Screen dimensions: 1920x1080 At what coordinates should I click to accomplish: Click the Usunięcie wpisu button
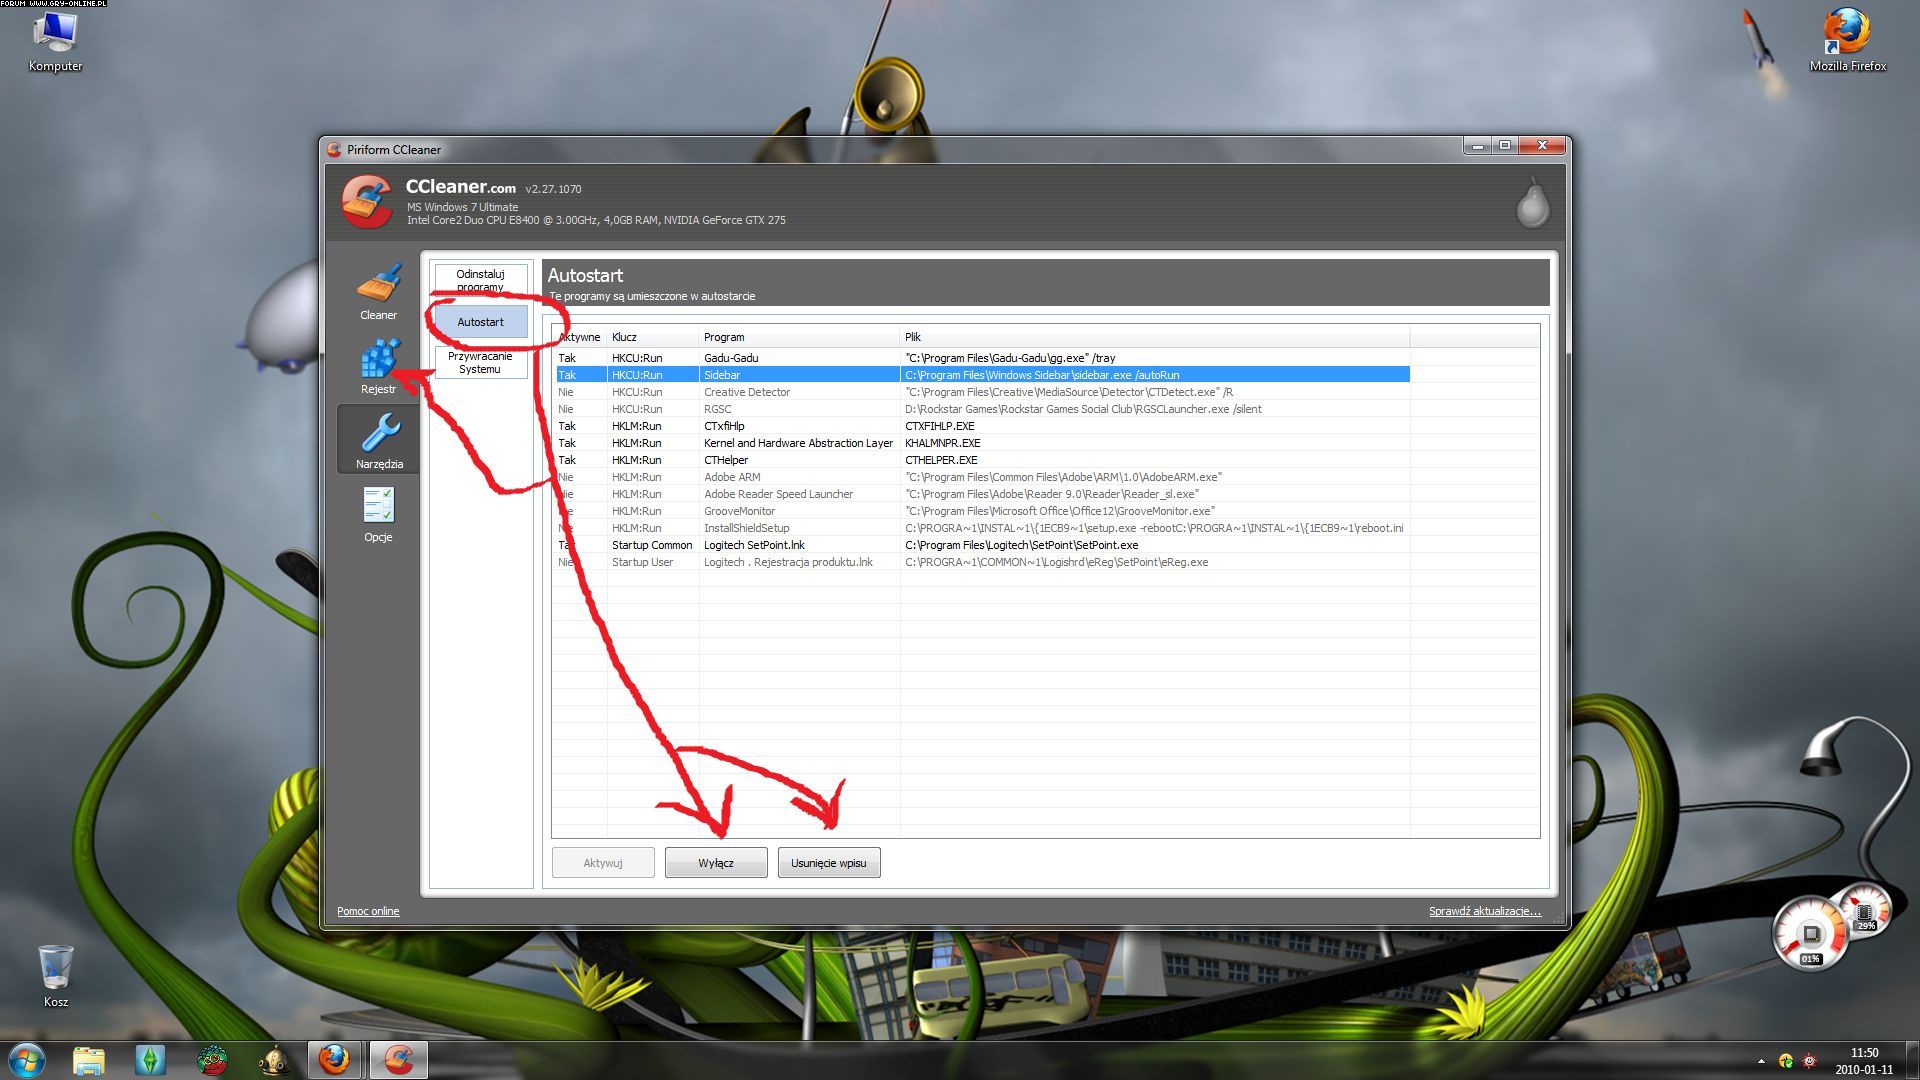tap(828, 863)
